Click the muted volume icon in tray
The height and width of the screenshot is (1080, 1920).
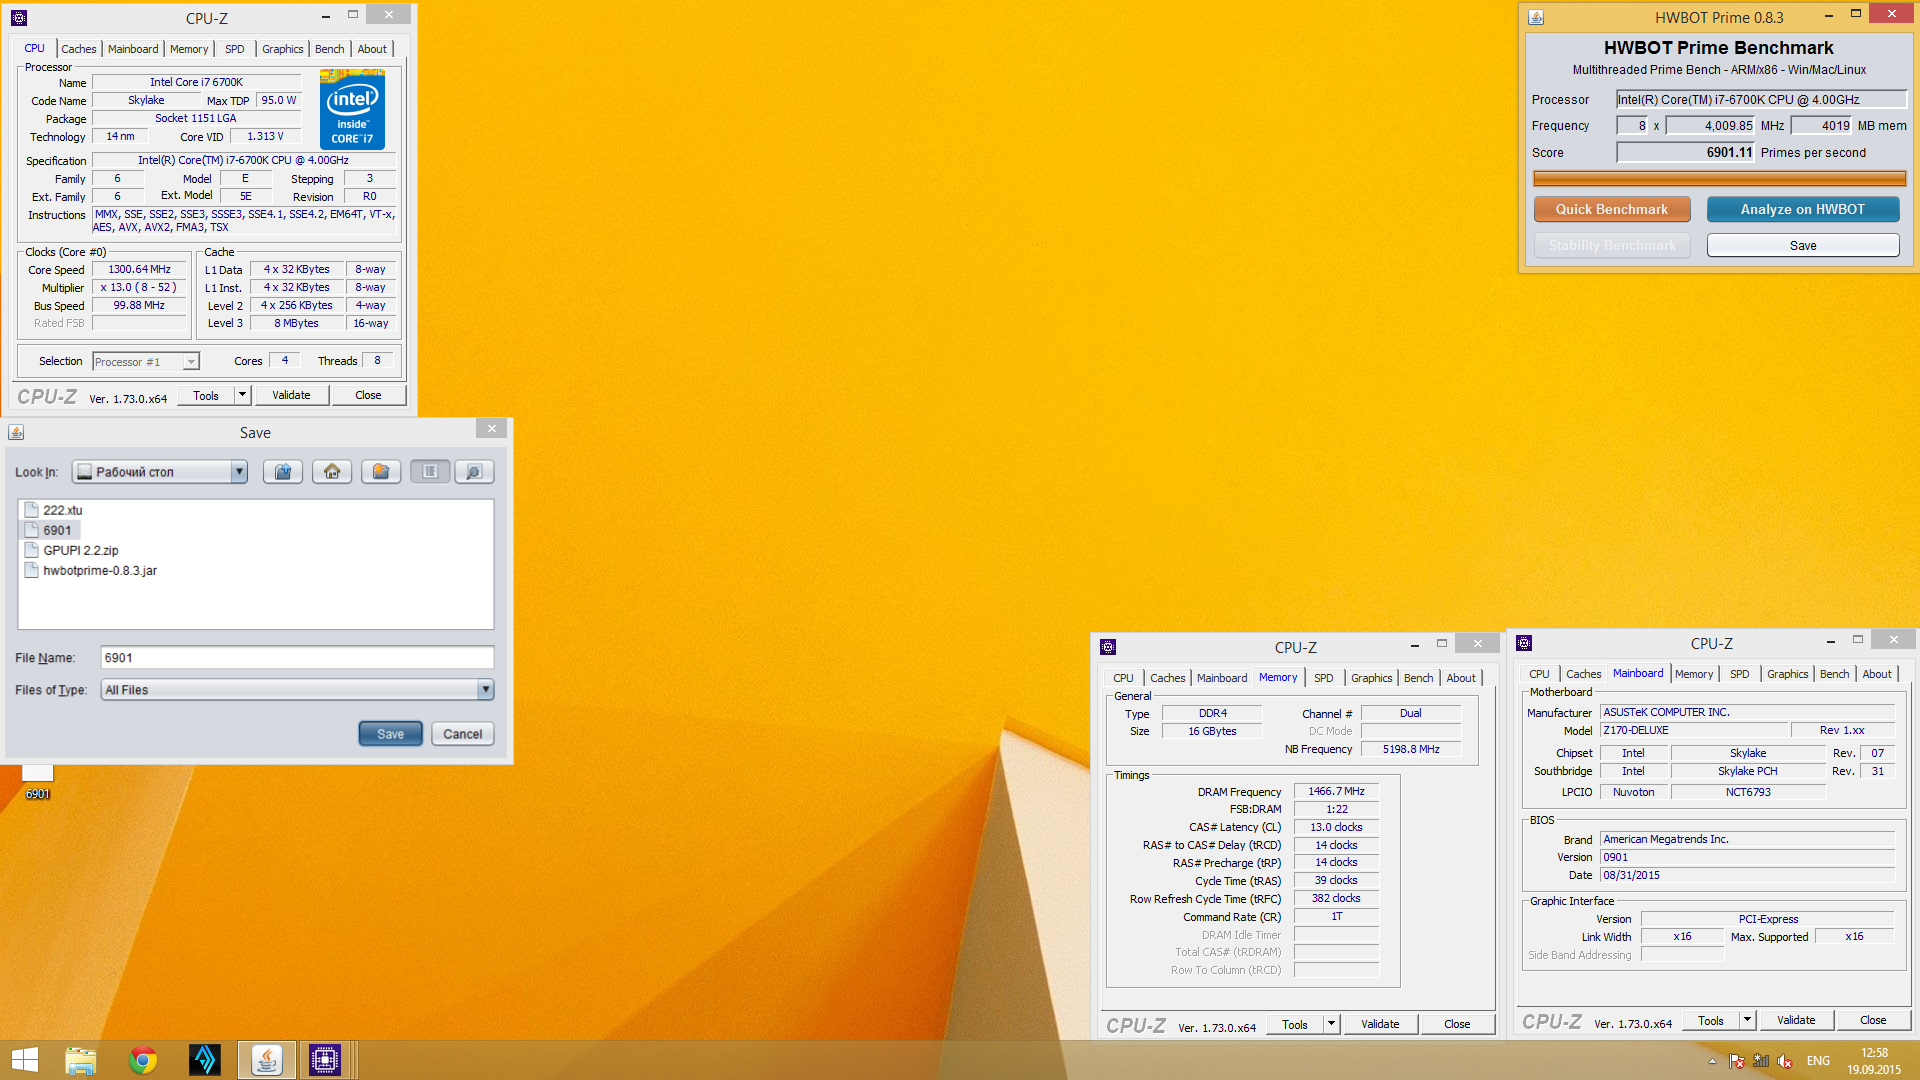[x=1785, y=1061]
